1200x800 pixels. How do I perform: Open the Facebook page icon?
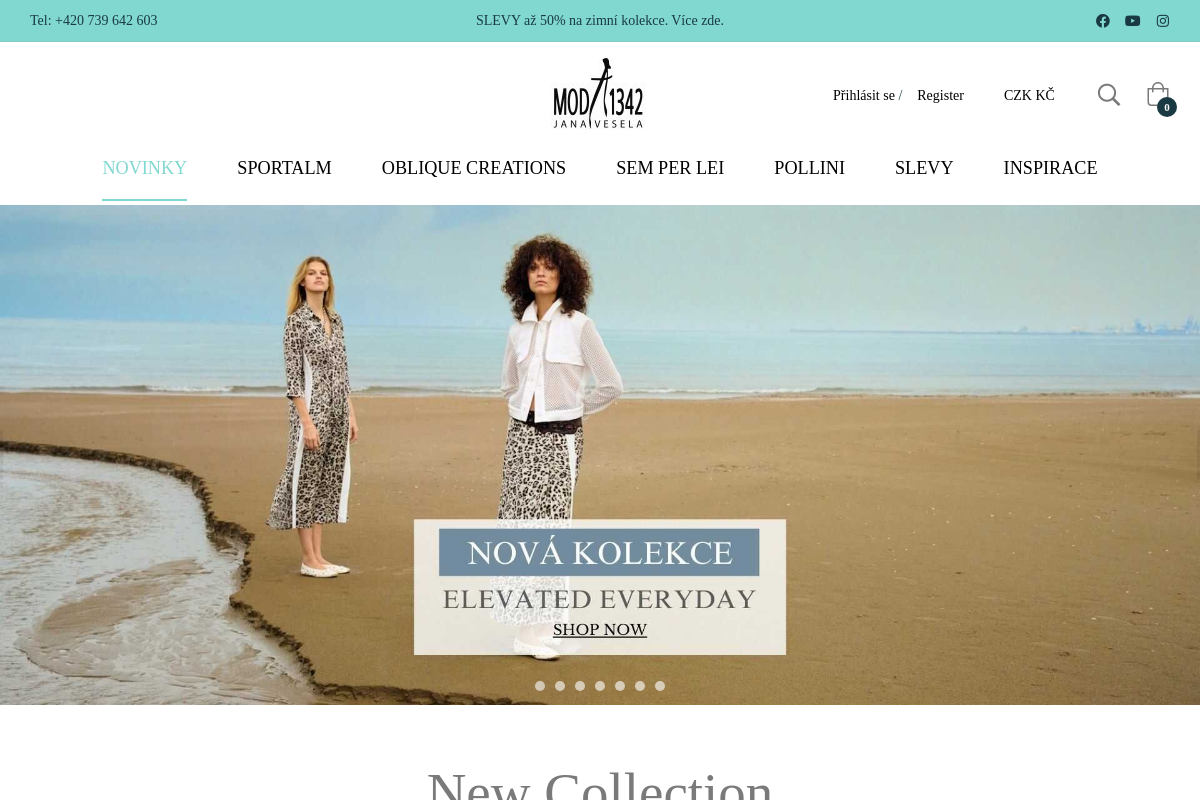point(1103,21)
